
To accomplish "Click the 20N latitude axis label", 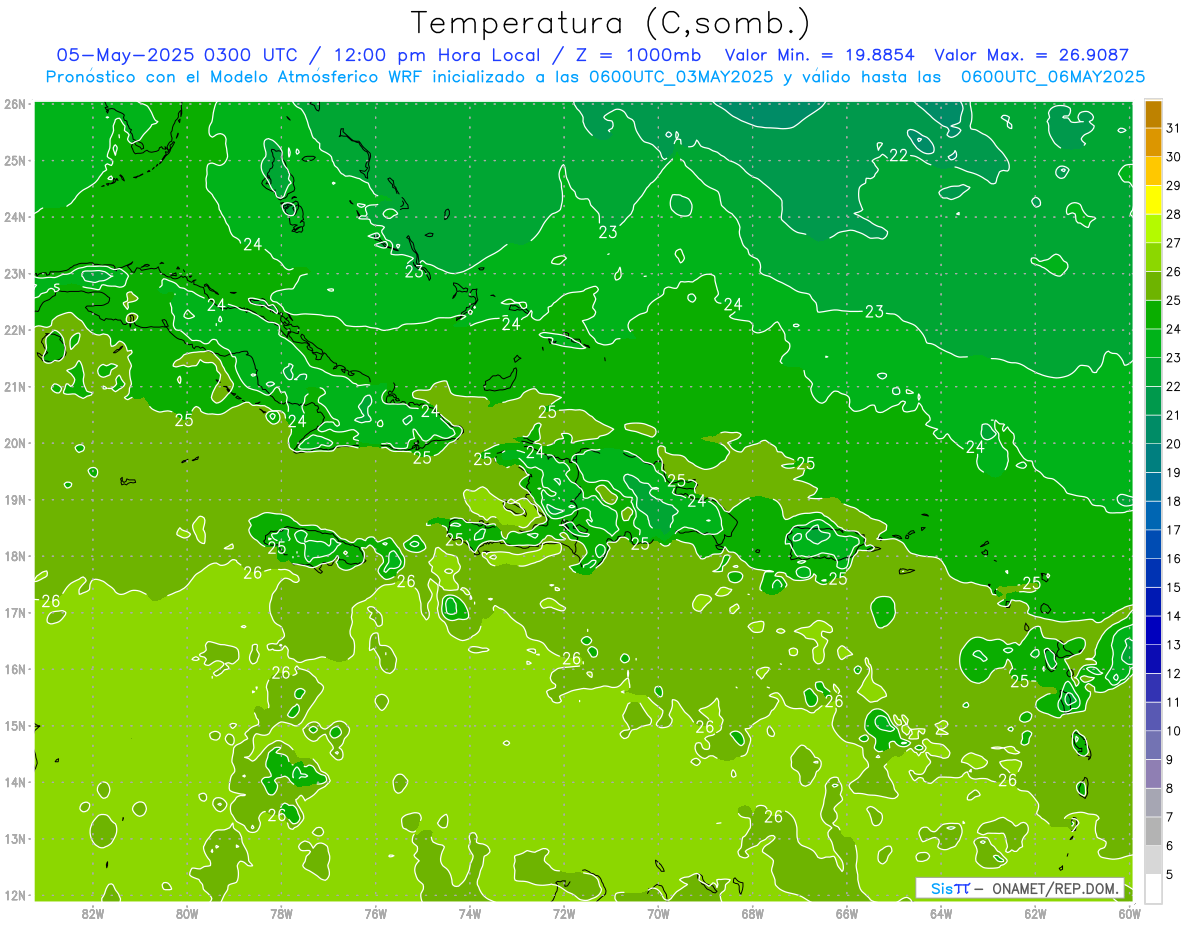I will pos(15,443).
